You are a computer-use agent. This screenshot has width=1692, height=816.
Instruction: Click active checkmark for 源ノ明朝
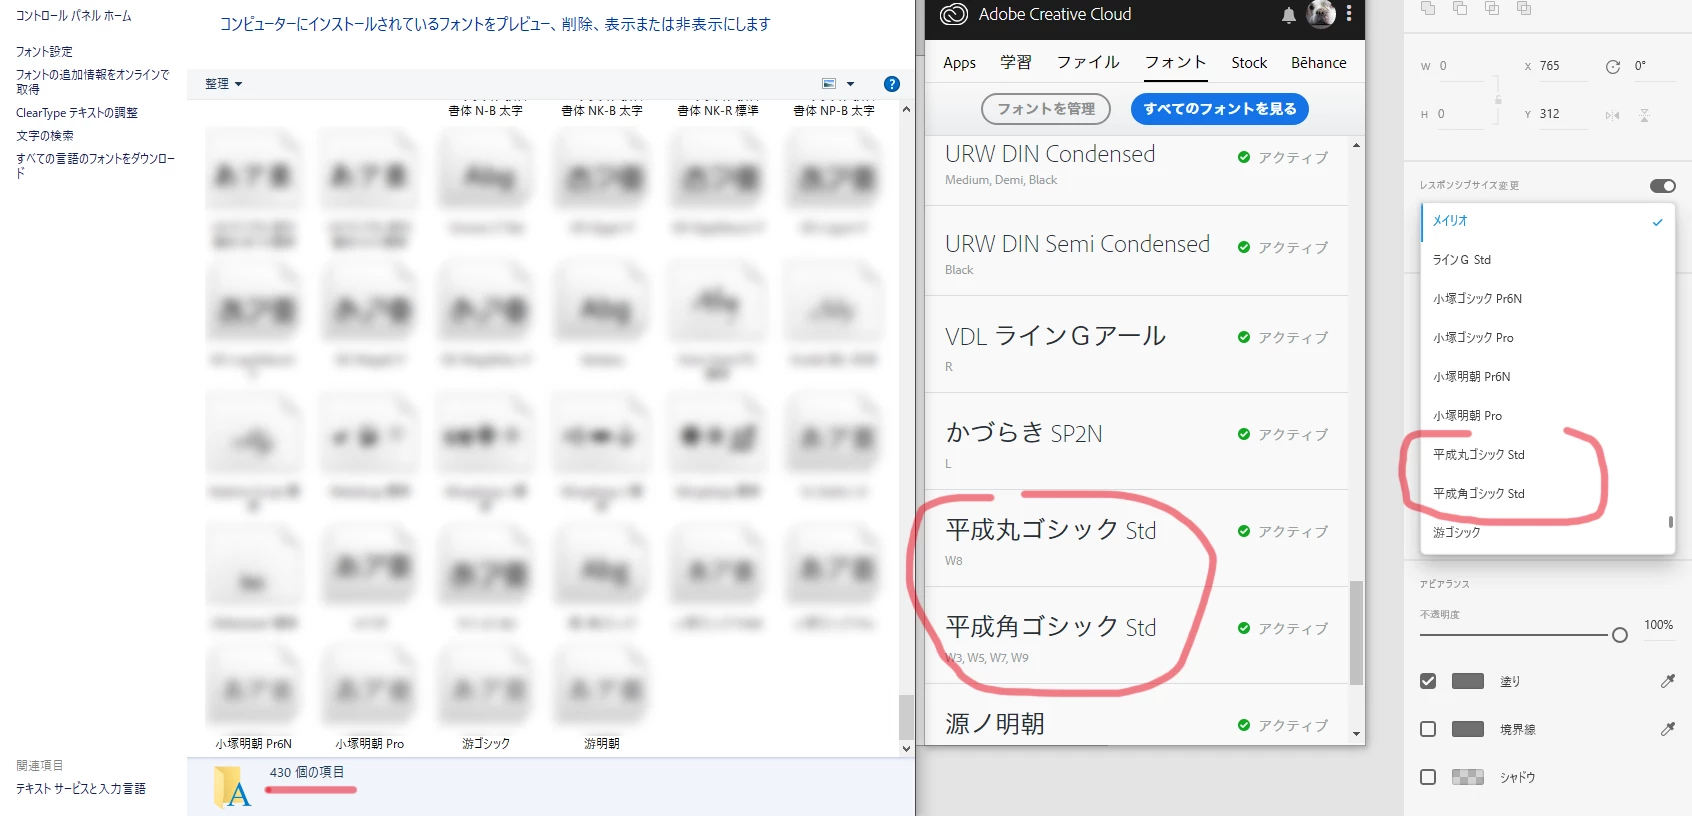tap(1244, 725)
